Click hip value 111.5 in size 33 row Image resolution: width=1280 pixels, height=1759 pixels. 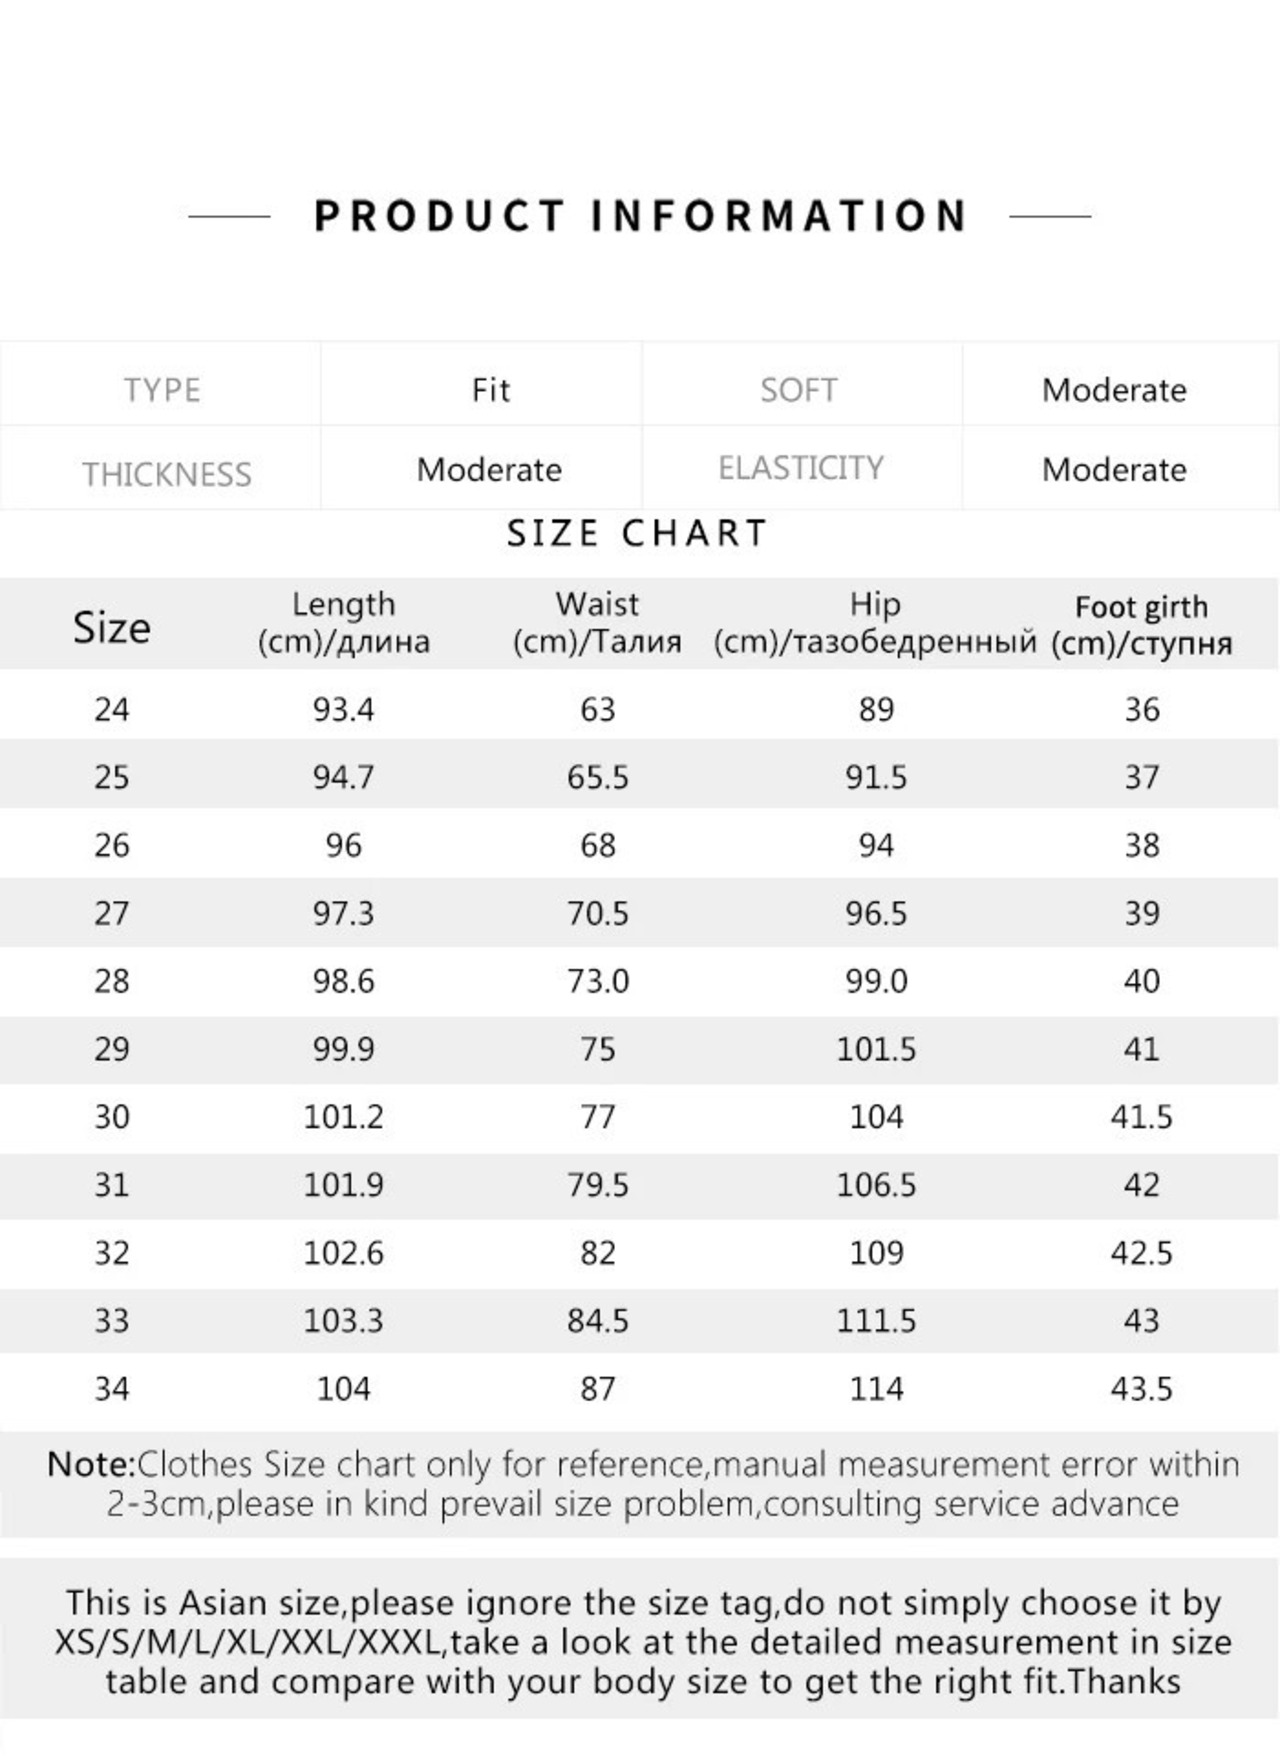coord(876,1321)
